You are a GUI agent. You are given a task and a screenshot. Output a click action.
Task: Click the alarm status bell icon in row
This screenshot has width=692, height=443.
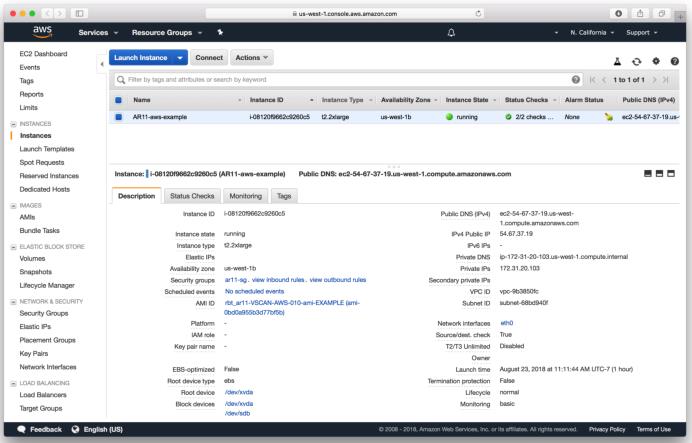coord(609,117)
